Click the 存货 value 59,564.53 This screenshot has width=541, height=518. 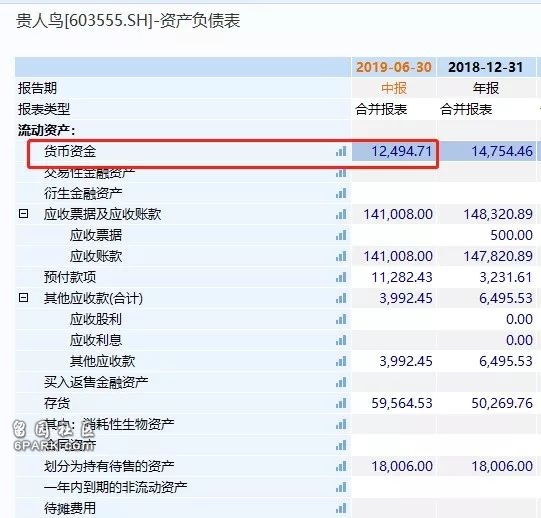[402, 403]
